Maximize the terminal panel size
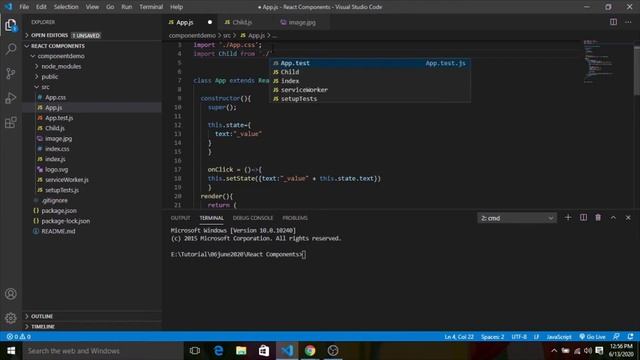The height and width of the screenshot is (360, 640). (x=613, y=218)
